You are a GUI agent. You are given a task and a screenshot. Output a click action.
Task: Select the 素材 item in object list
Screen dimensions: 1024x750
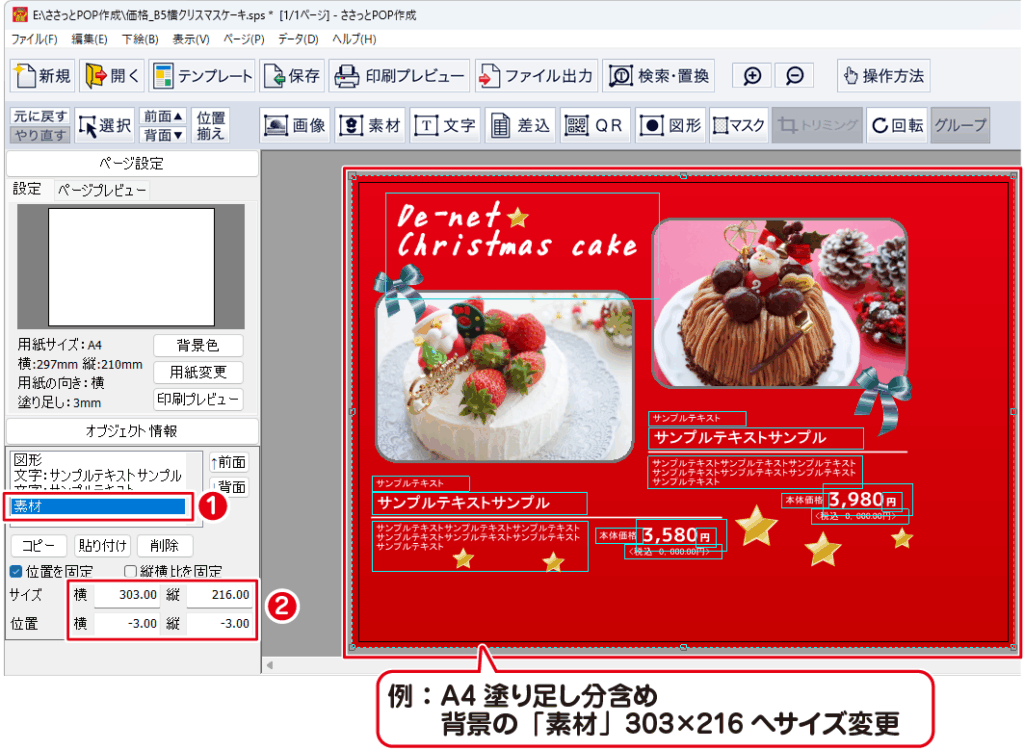[98, 507]
